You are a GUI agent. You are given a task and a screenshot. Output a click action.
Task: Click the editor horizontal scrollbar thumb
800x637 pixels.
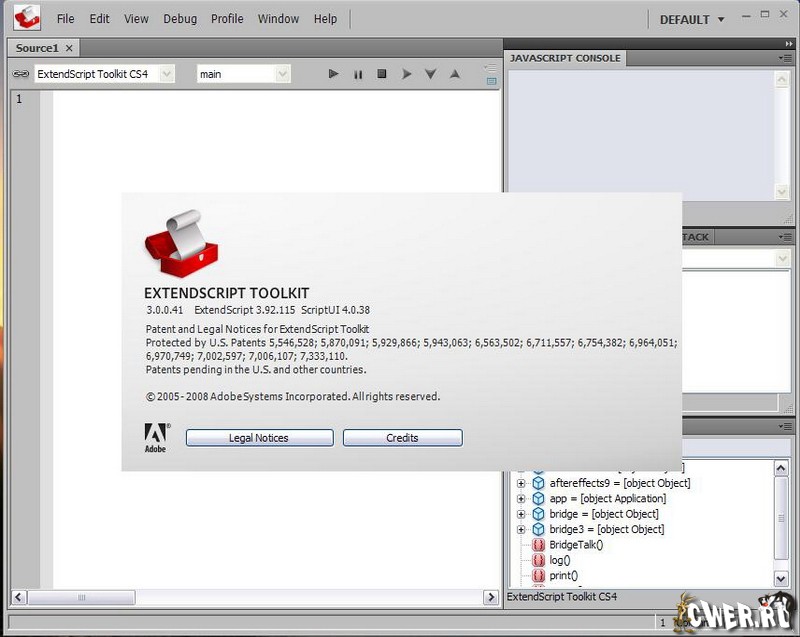point(82,597)
